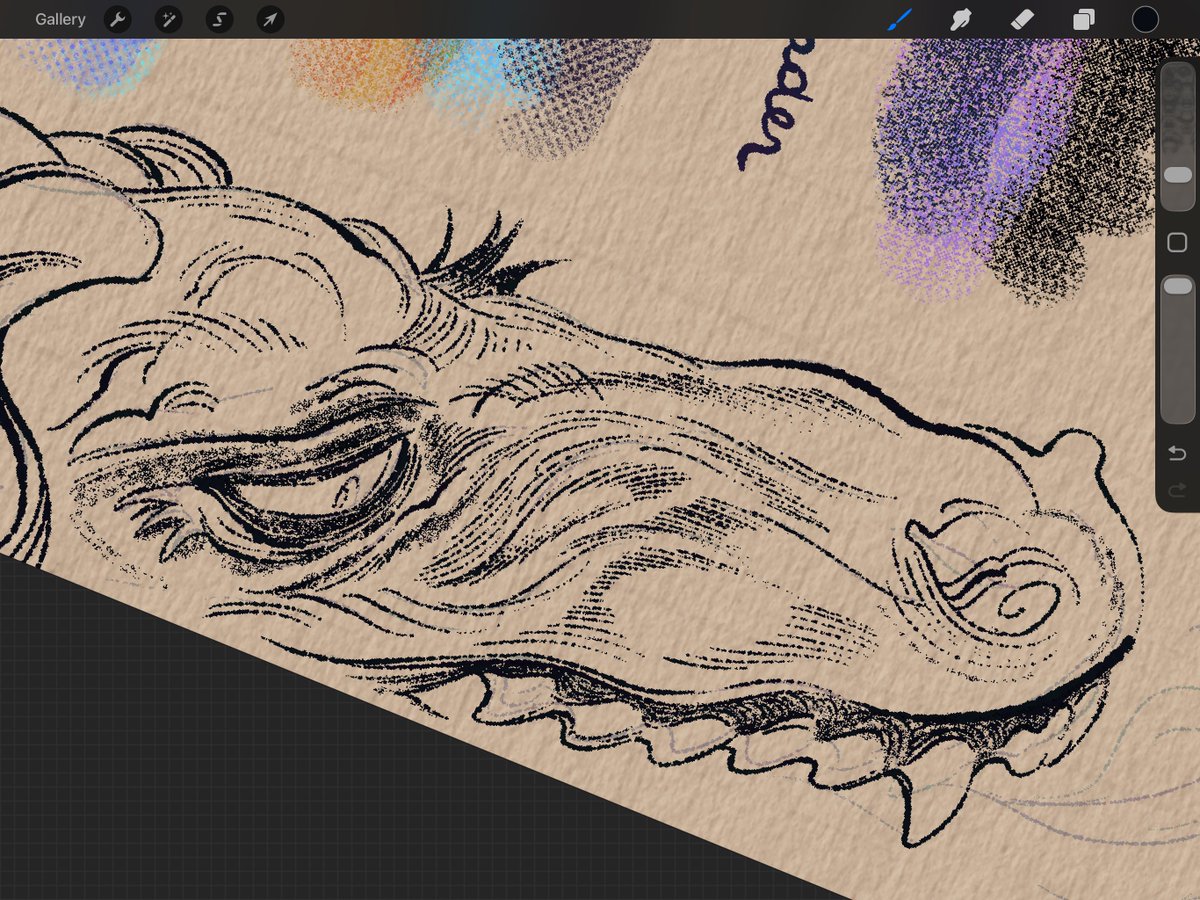Adjust the brush size slider
Screen dimensions: 1200x900
[1178, 137]
